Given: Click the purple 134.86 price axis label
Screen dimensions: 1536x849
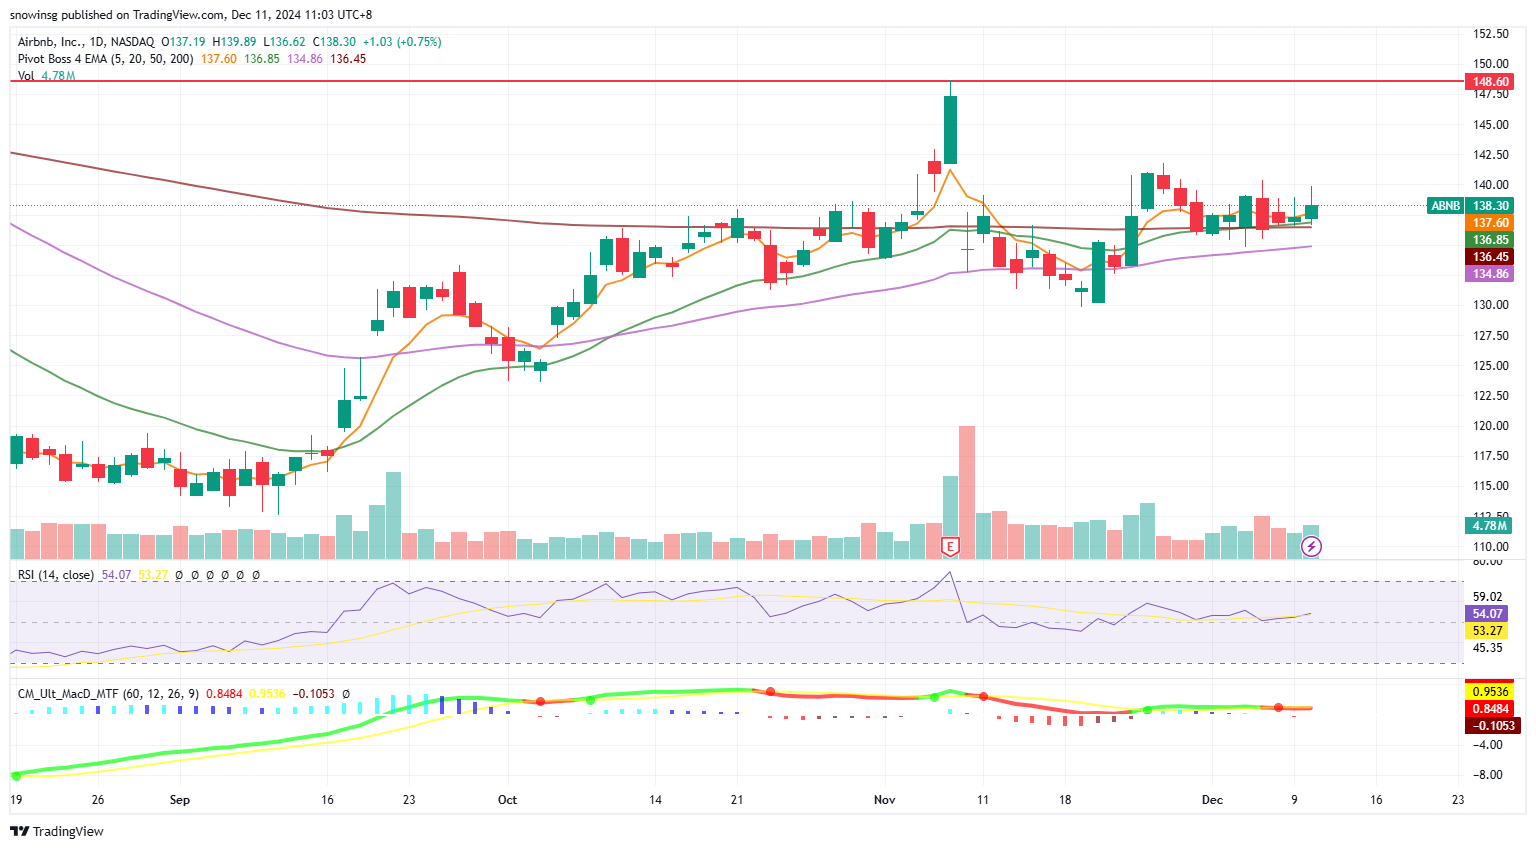Looking at the screenshot, I should tap(1490, 274).
